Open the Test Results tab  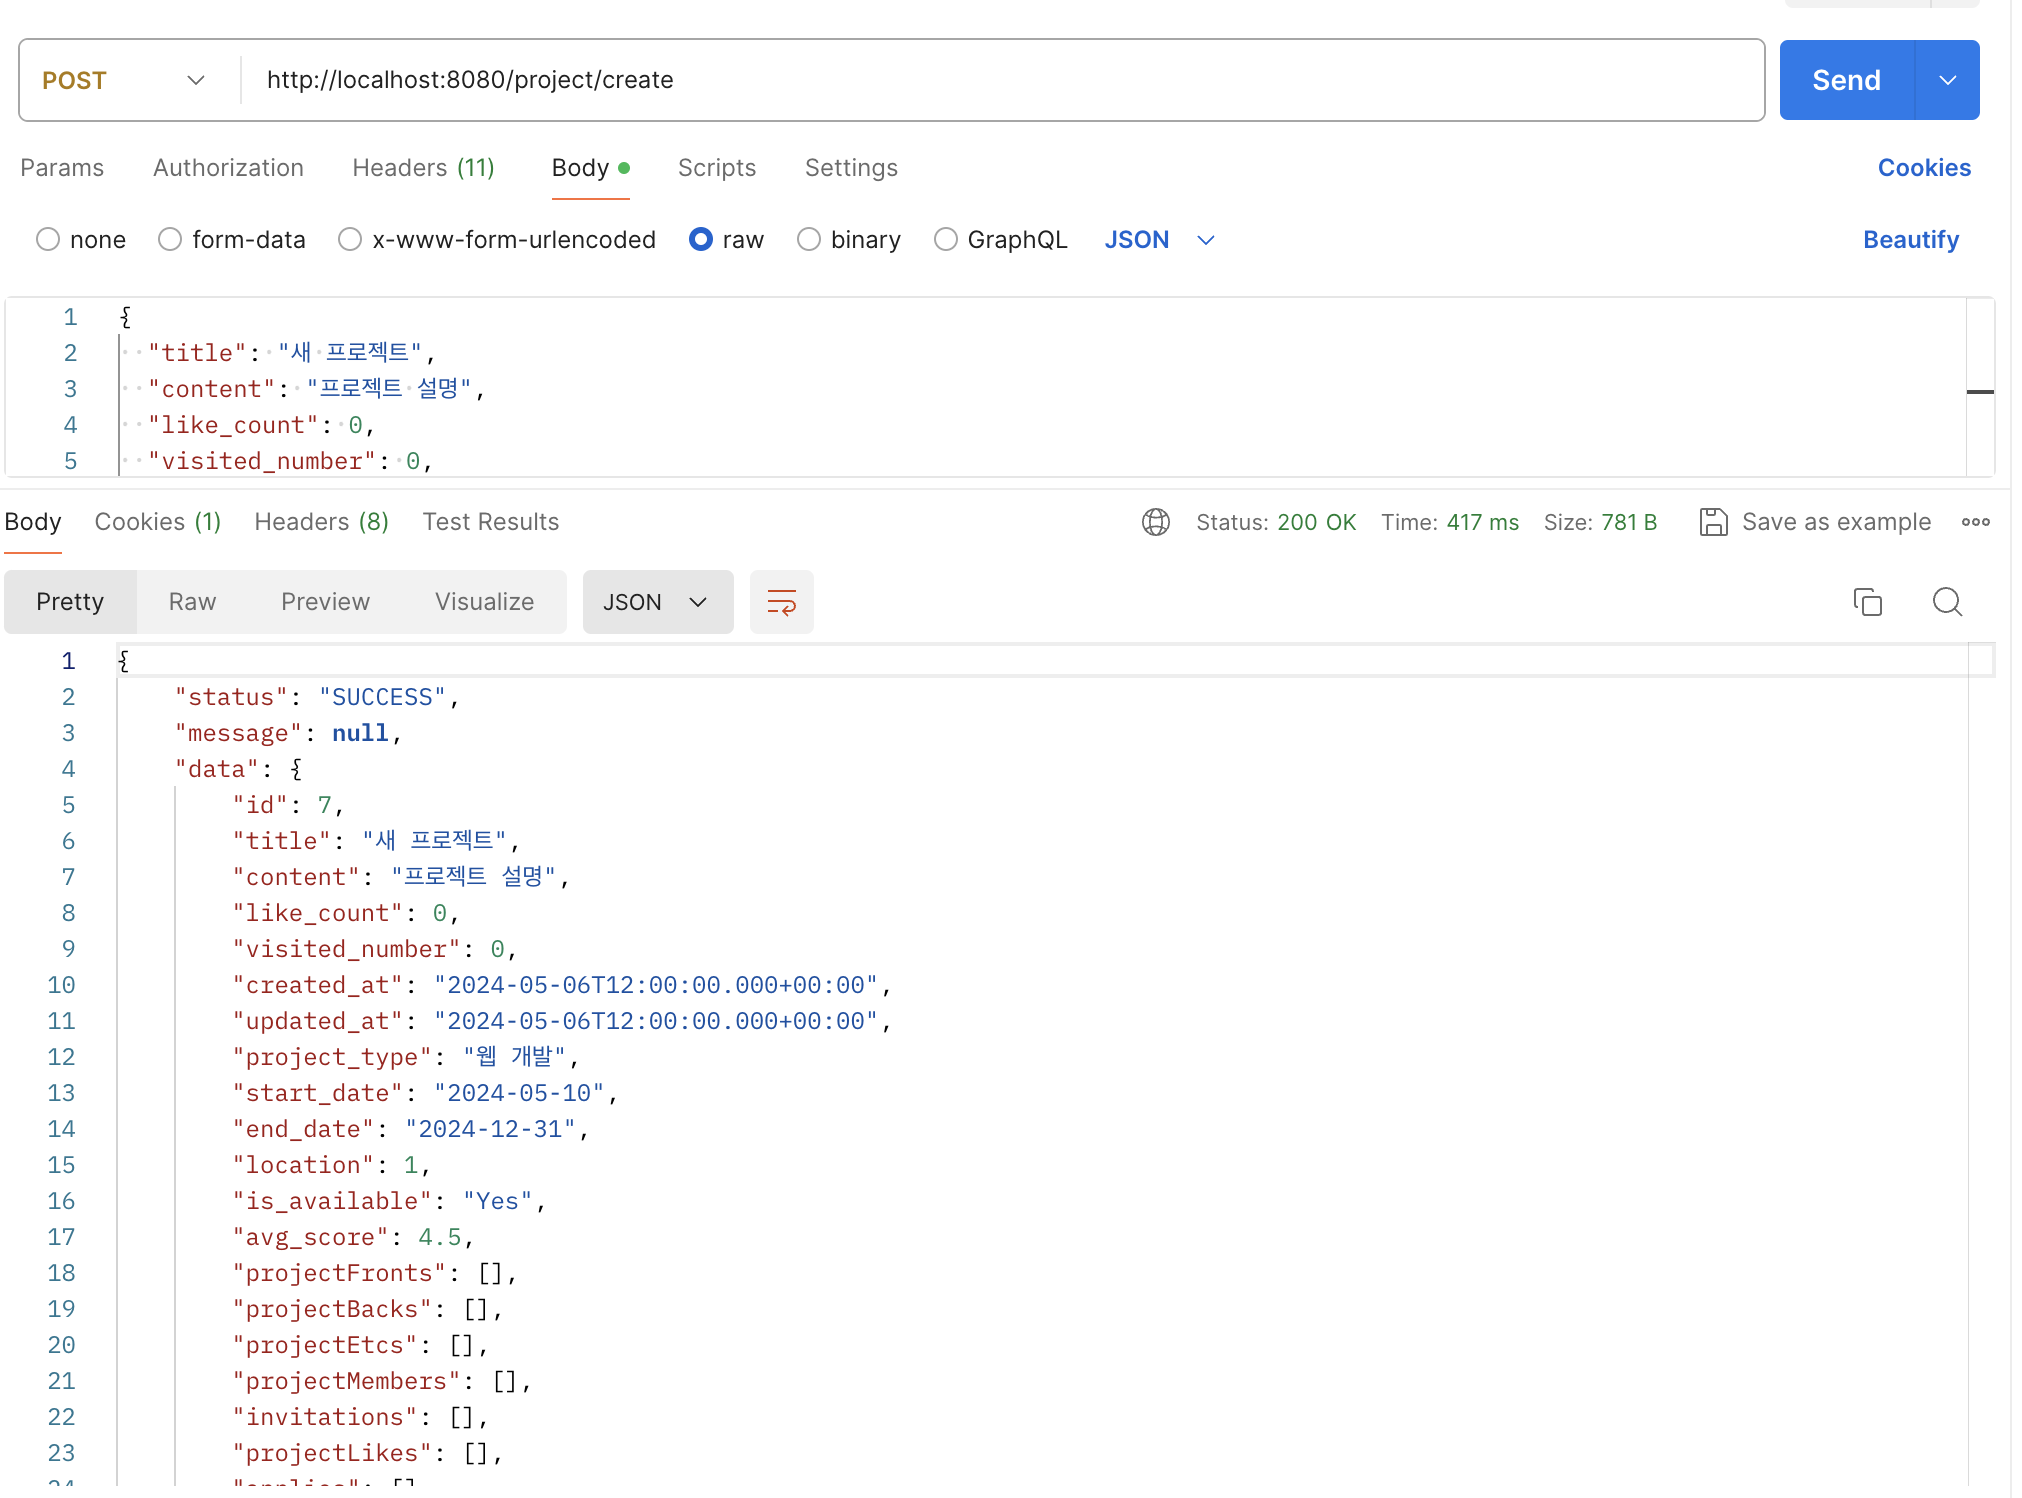[491, 522]
